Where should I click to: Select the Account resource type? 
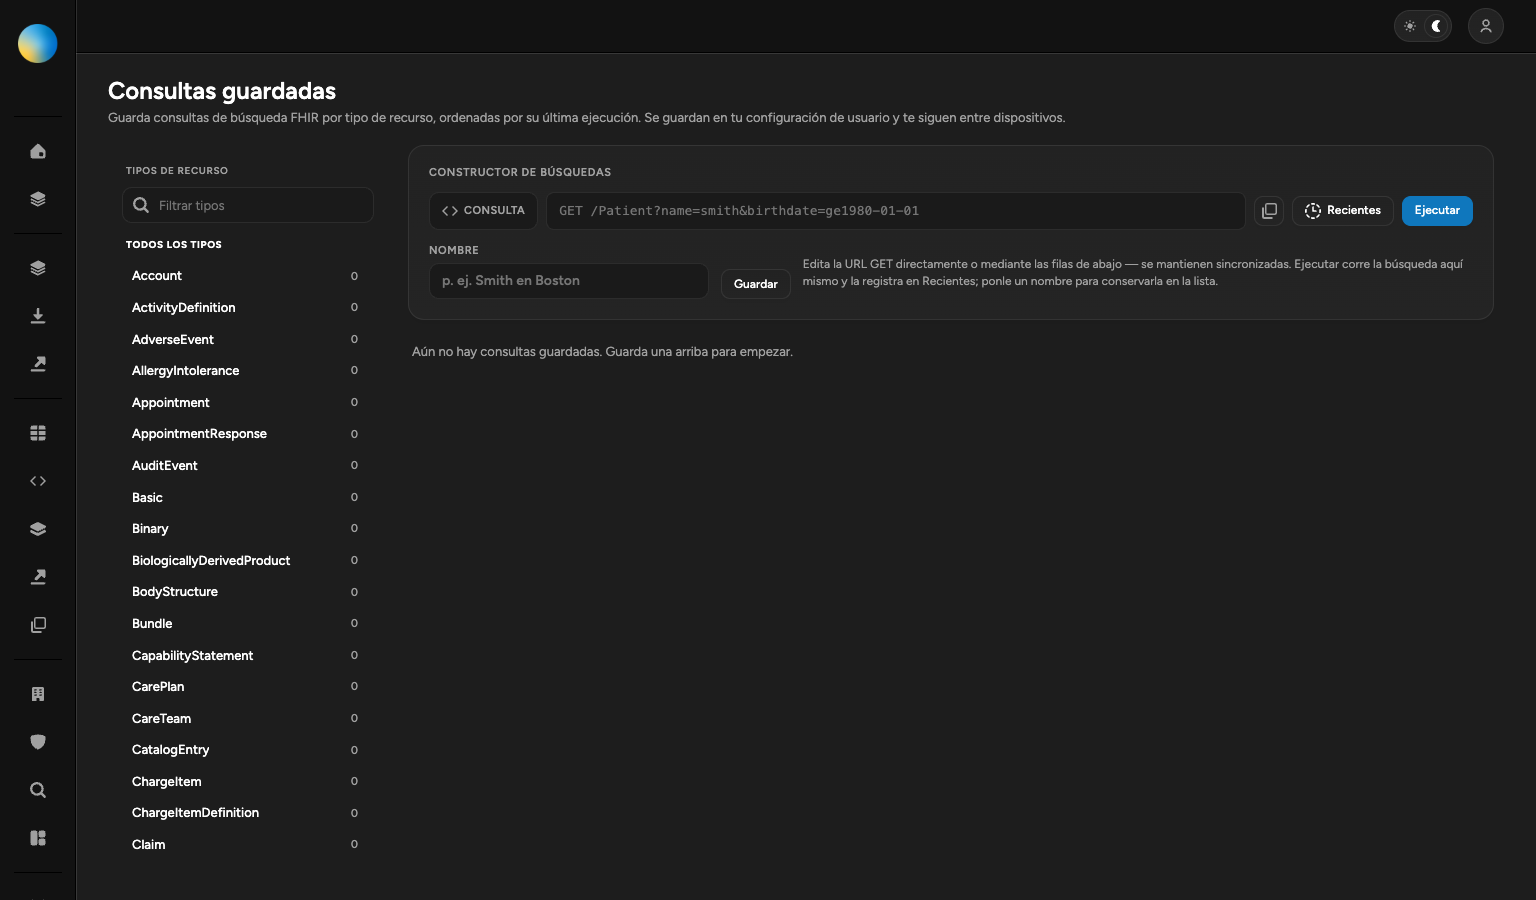pos(245,276)
